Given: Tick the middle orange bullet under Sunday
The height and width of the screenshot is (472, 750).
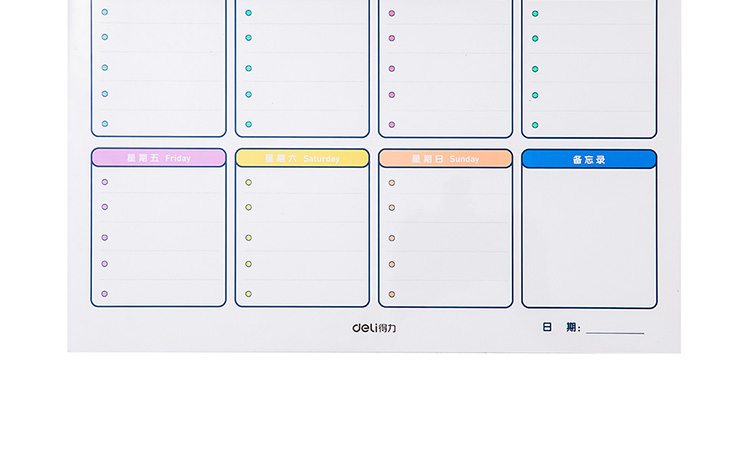Looking at the screenshot, I should pos(392,238).
